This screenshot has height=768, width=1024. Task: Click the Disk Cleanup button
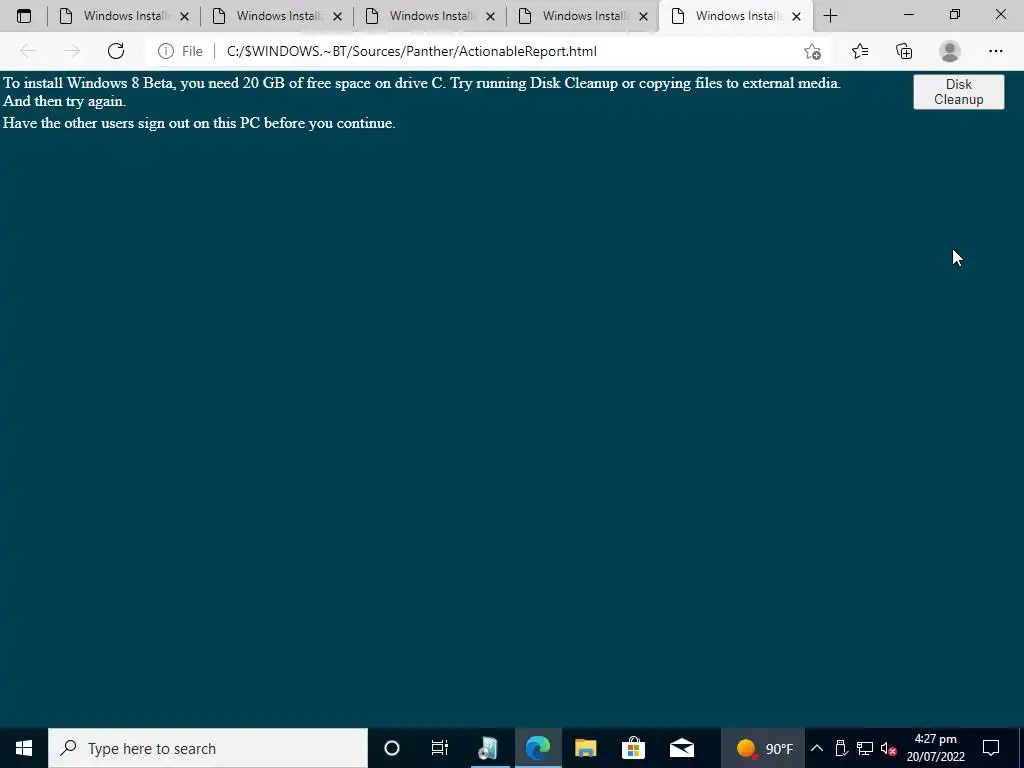pyautogui.click(x=958, y=91)
